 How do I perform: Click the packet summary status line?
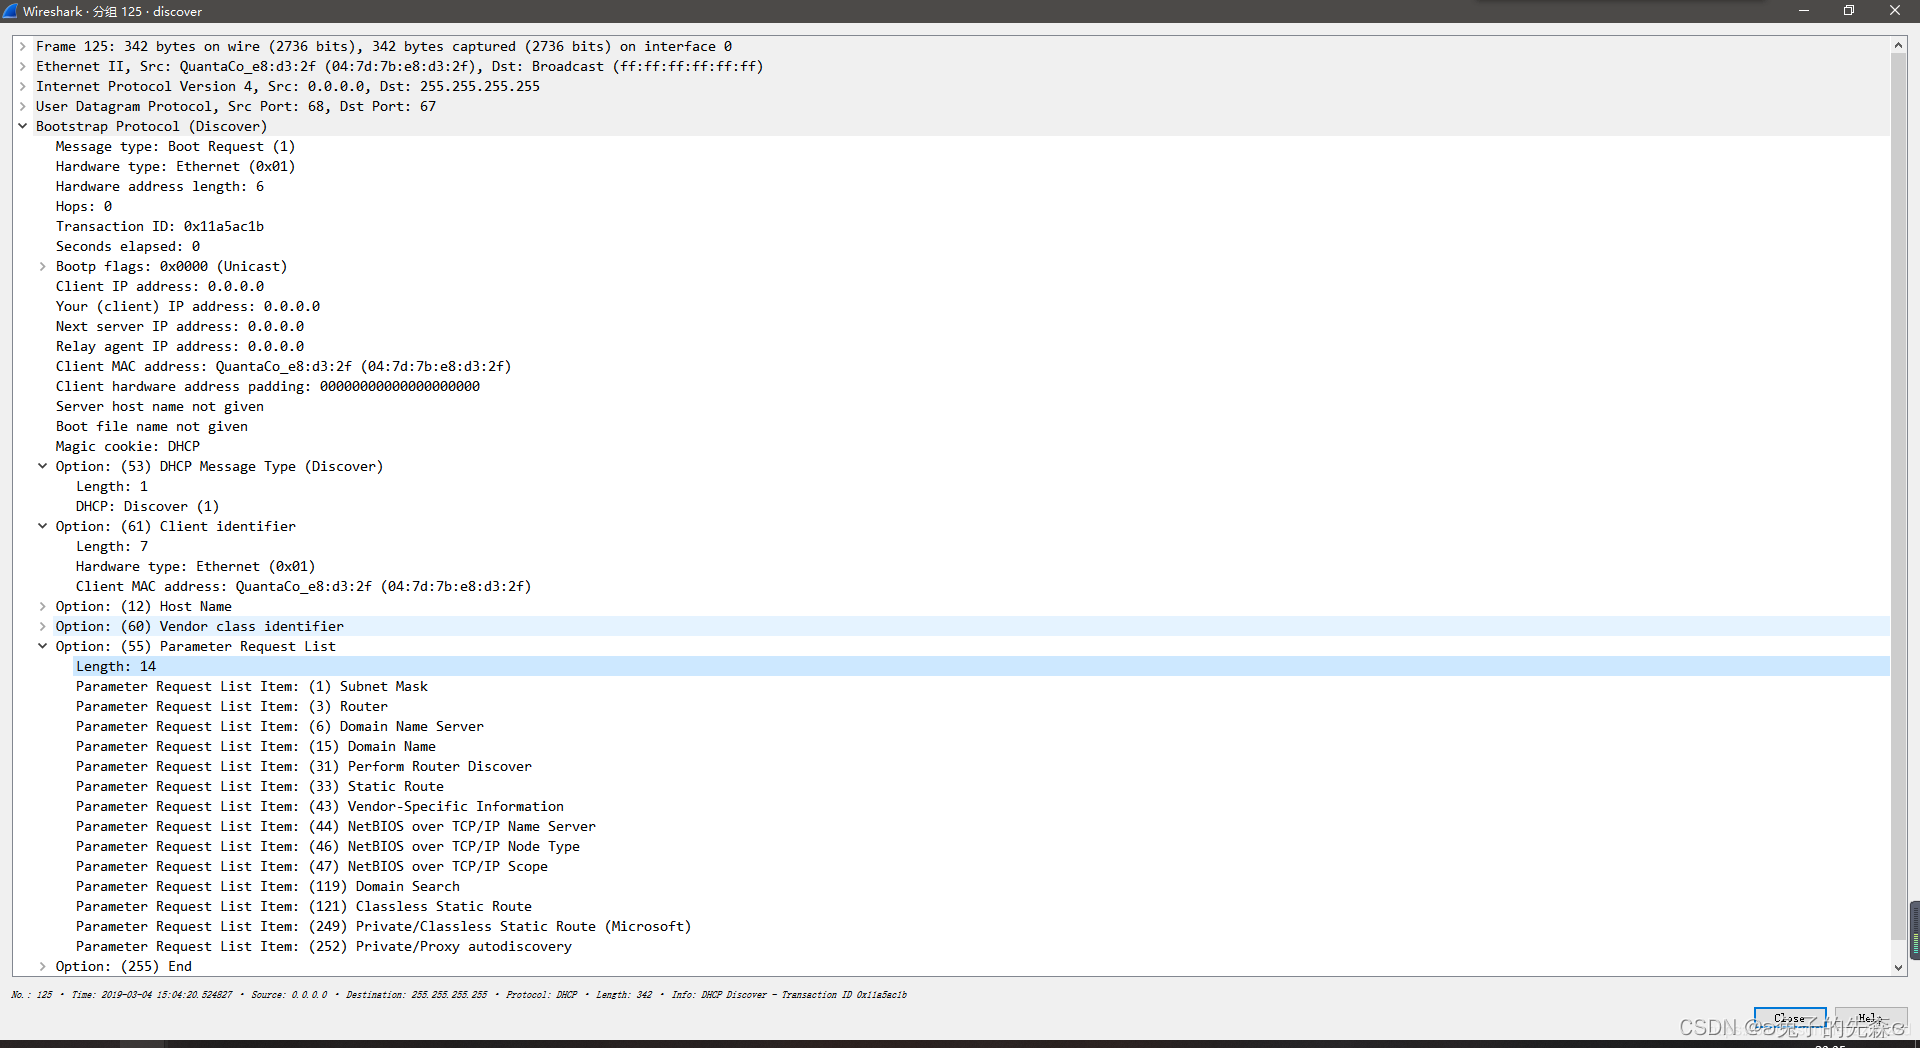pyautogui.click(x=459, y=995)
